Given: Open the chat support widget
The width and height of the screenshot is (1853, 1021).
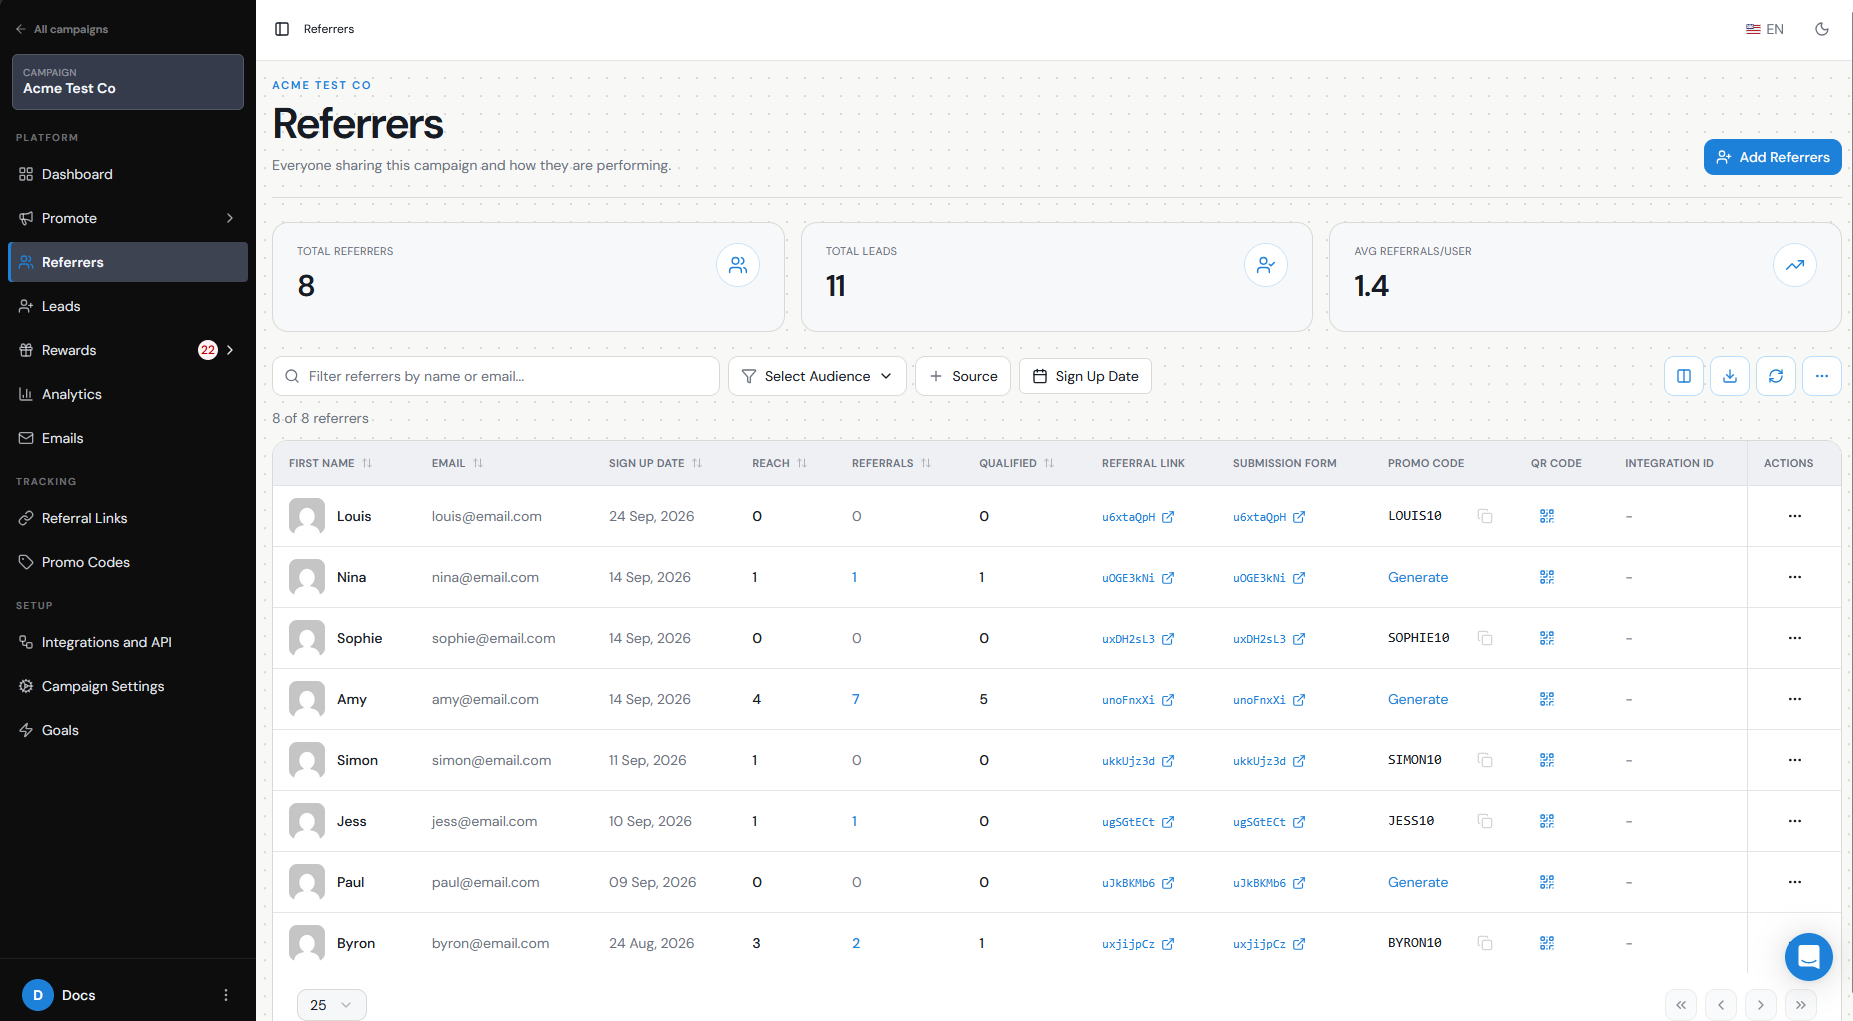Looking at the screenshot, I should tap(1809, 957).
